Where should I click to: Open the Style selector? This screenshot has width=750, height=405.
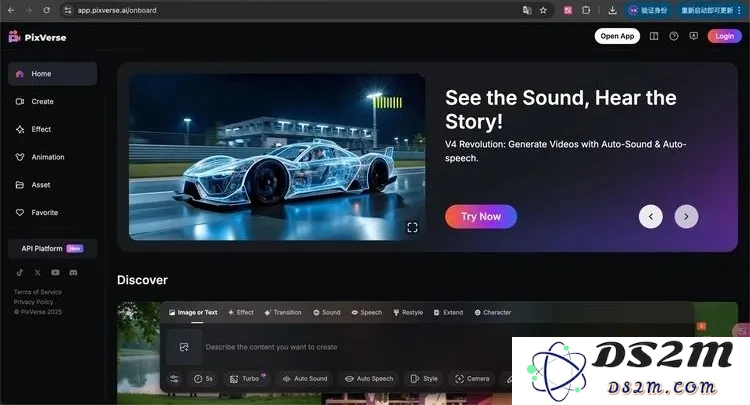(424, 379)
